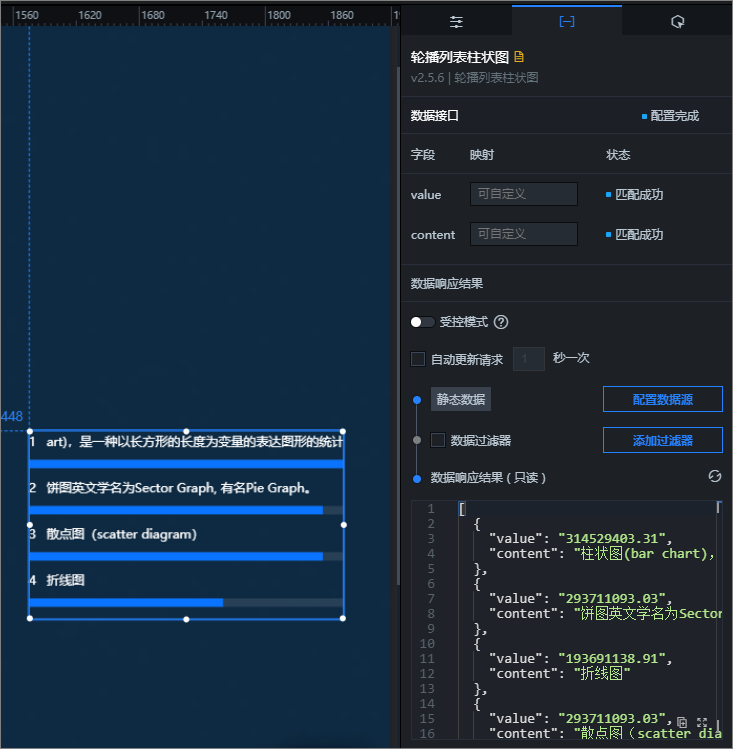Click the right-middle resize handle of widget

pos(343,524)
